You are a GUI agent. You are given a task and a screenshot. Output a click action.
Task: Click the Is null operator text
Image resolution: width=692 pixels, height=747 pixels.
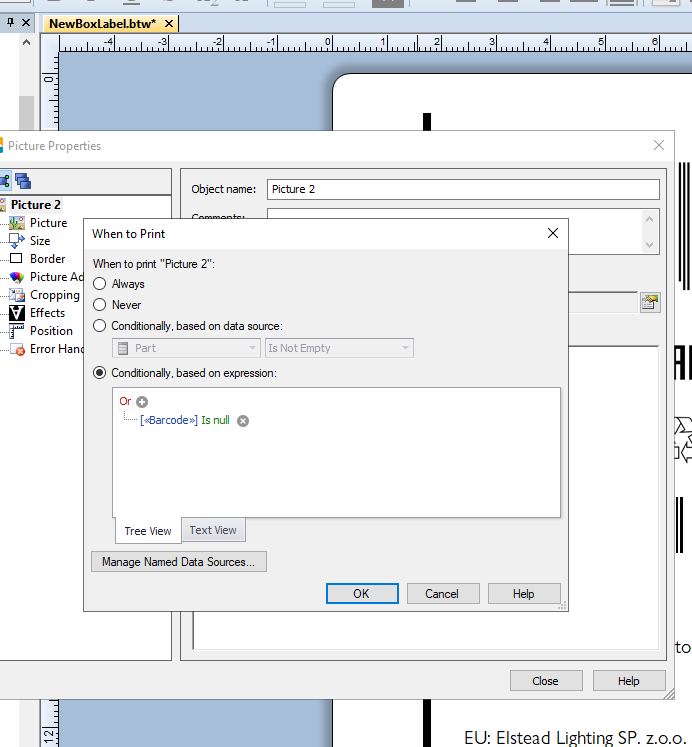click(x=215, y=420)
